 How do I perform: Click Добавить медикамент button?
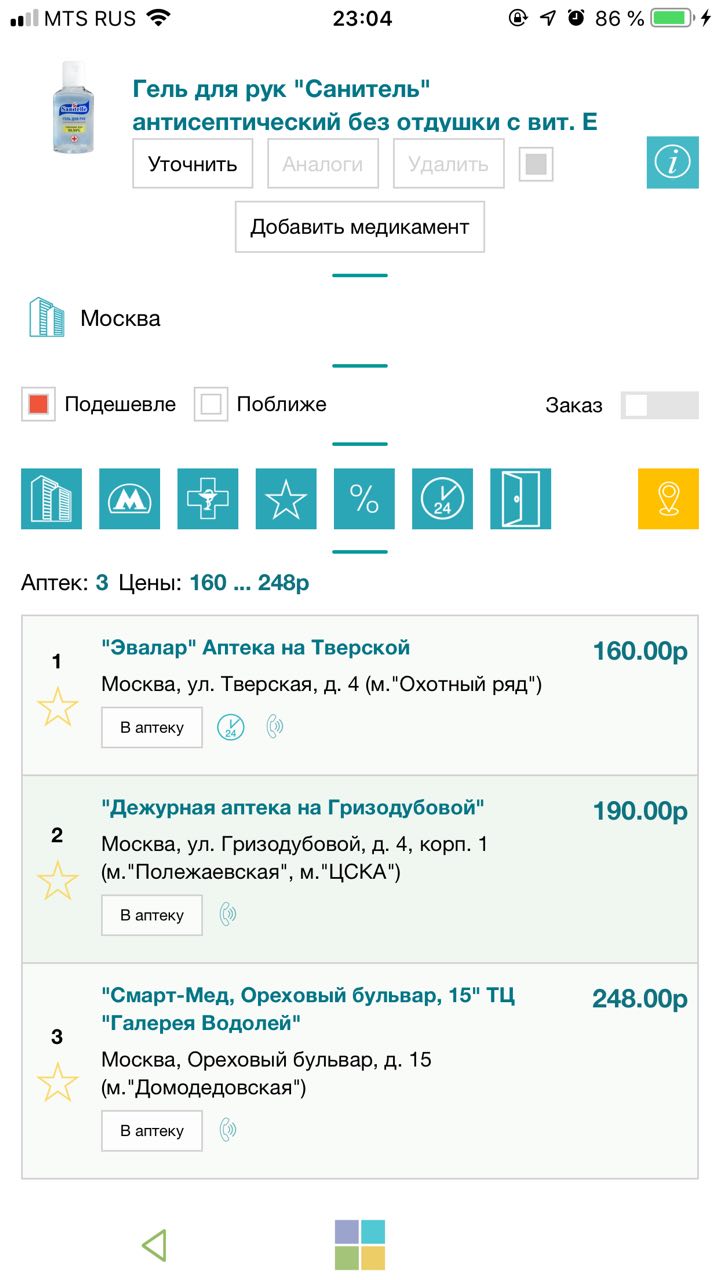[360, 227]
